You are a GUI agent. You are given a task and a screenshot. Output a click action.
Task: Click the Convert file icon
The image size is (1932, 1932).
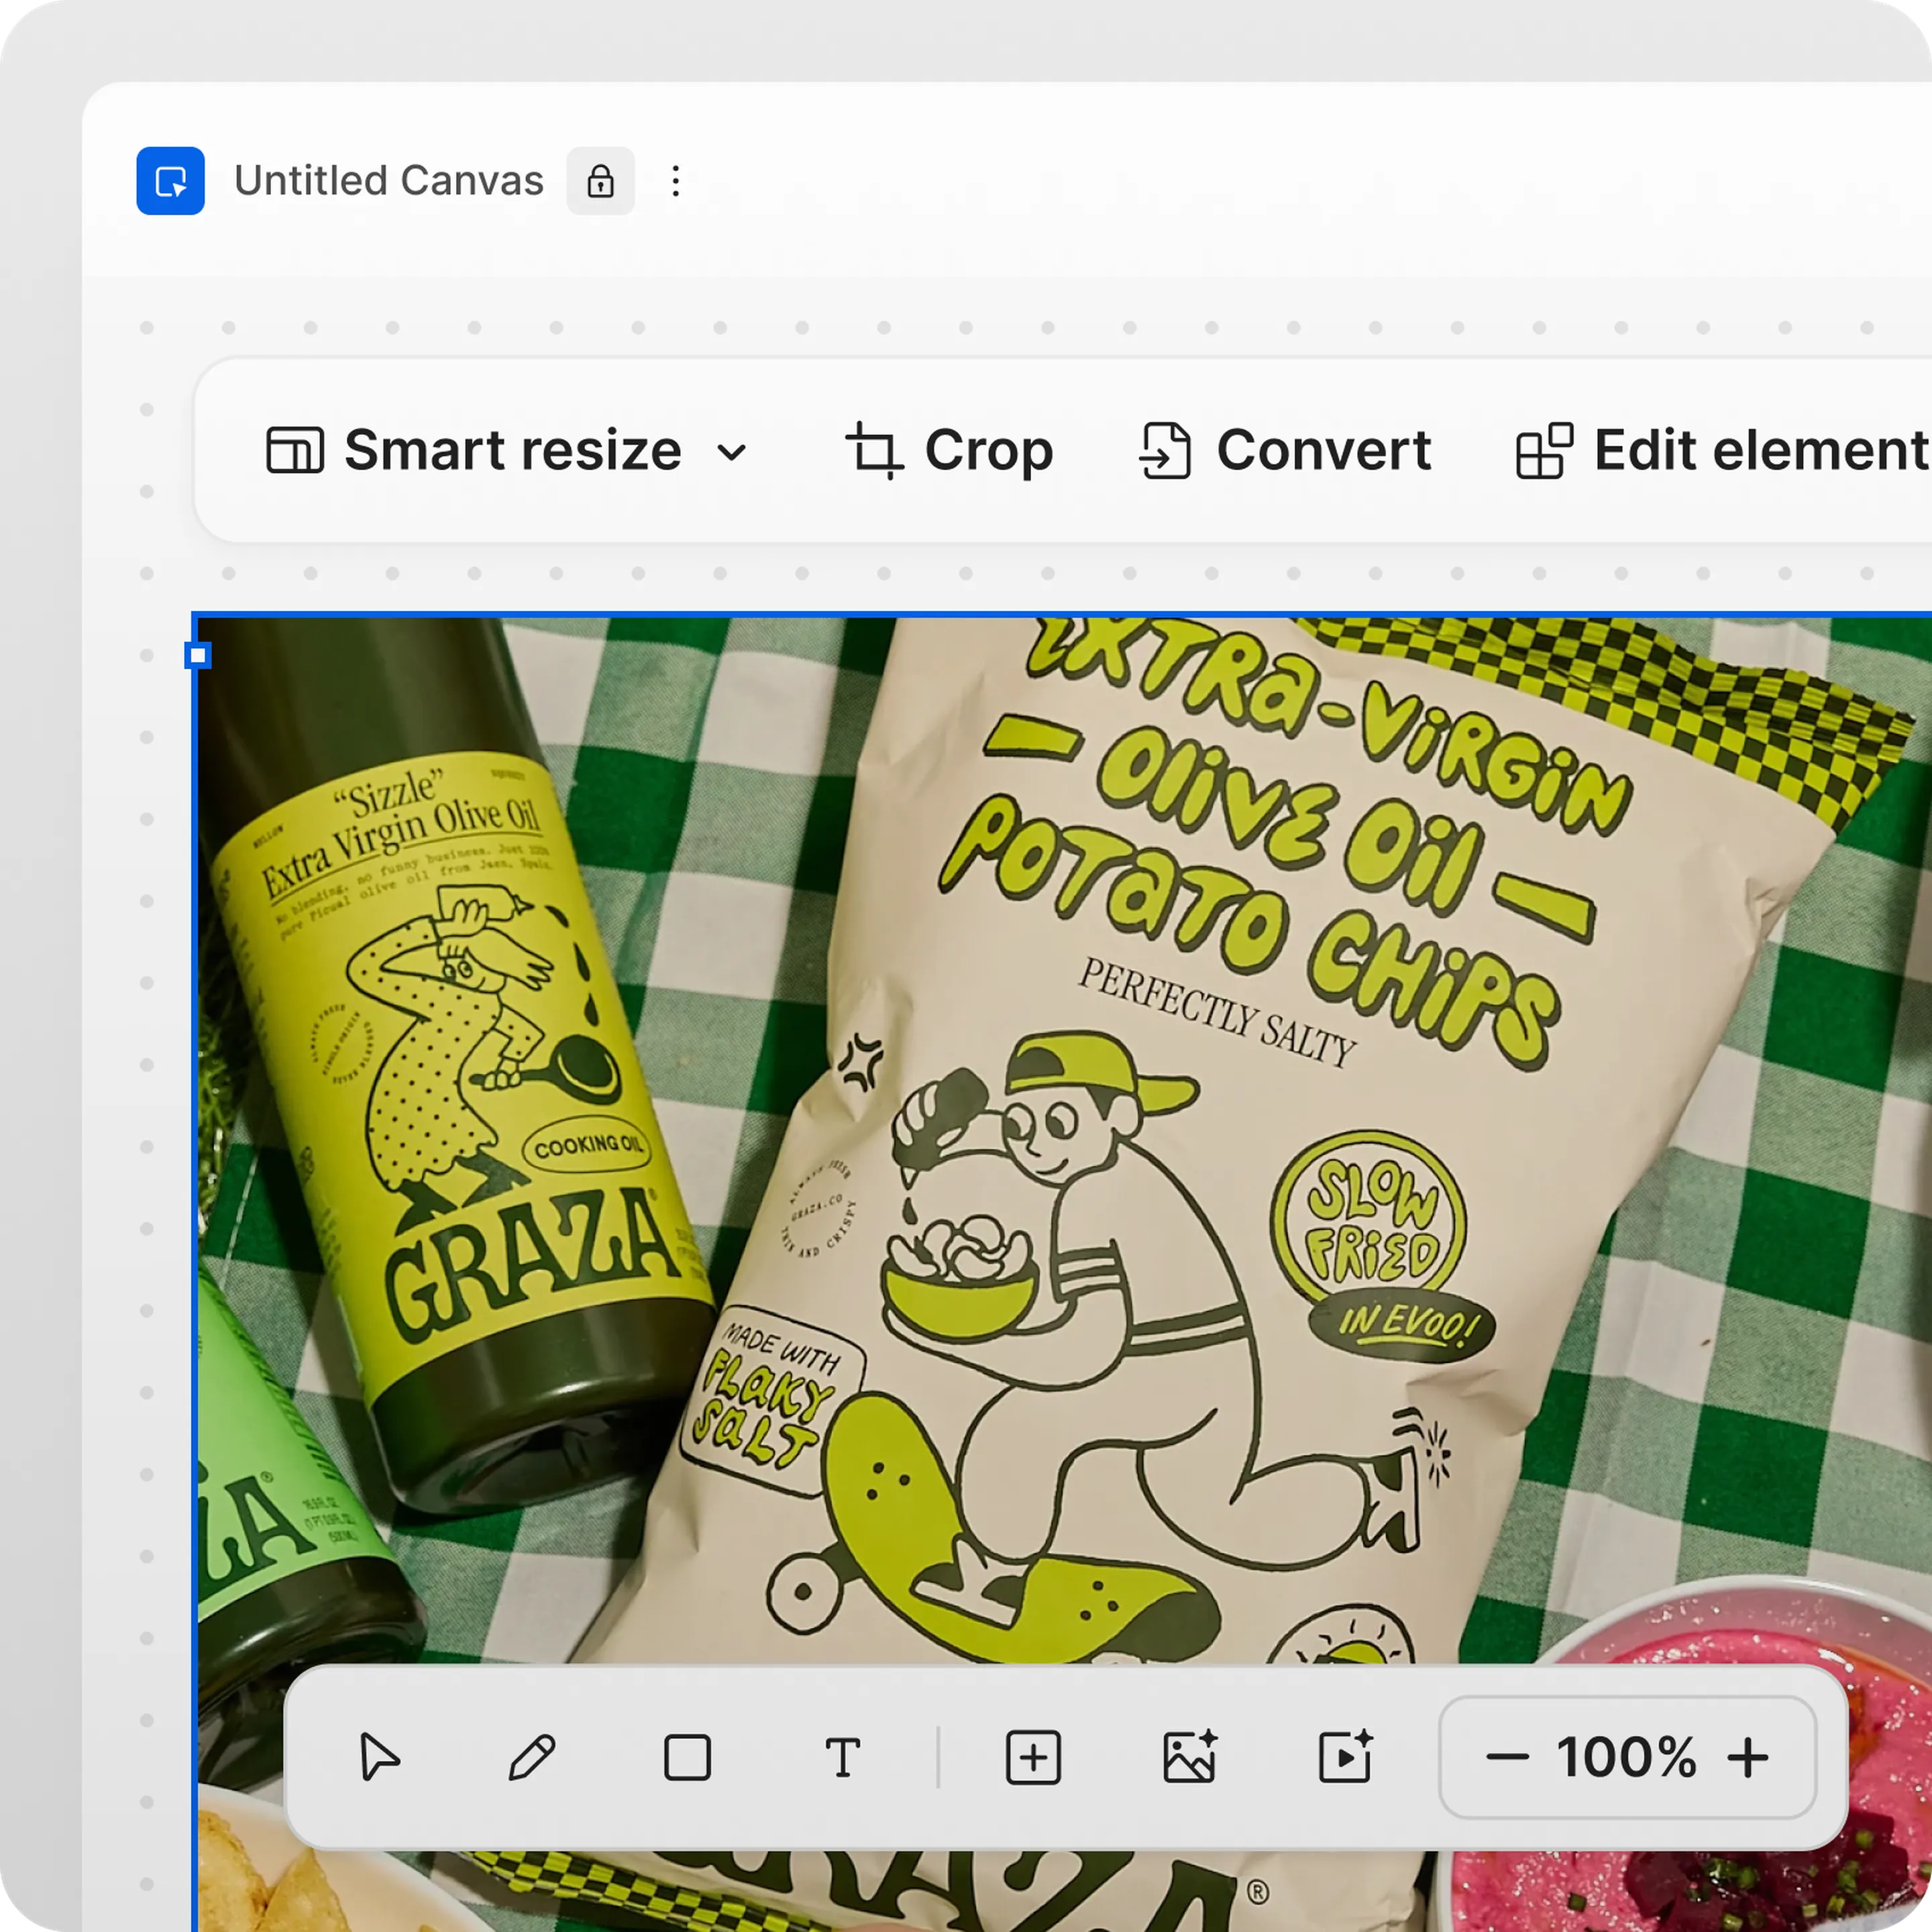point(1165,450)
